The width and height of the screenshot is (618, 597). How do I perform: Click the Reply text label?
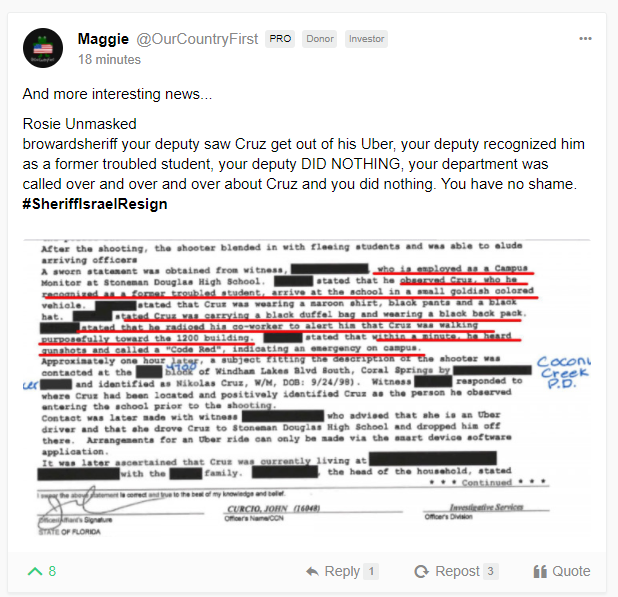coord(342,571)
